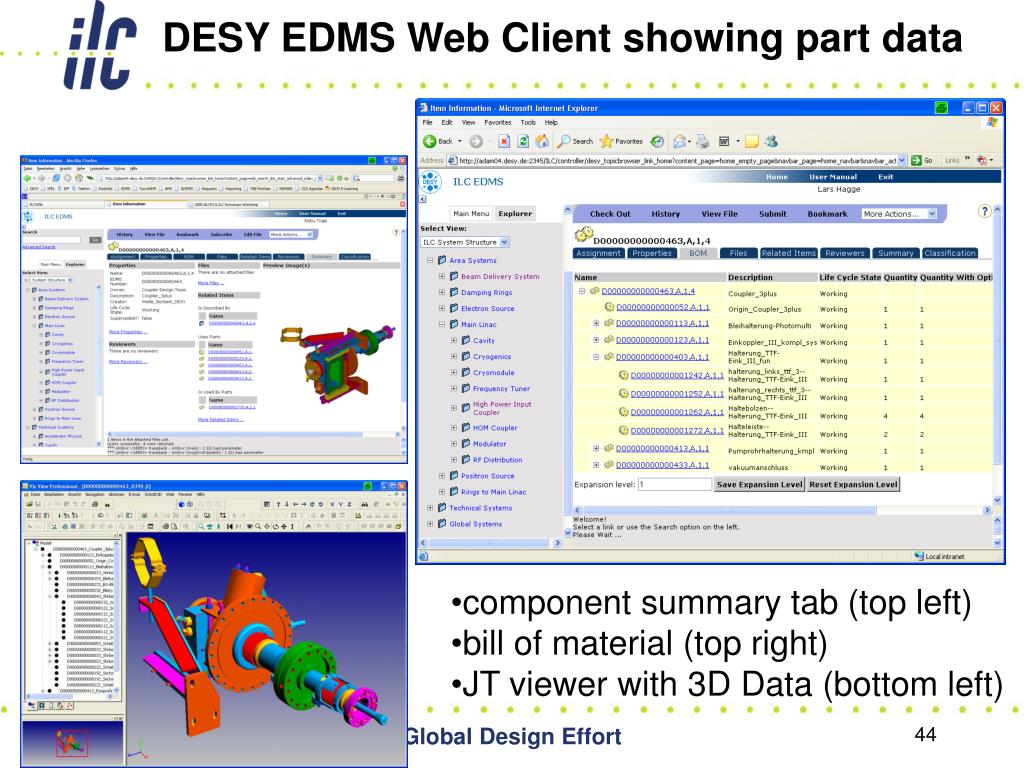Click Save Expansion Level button

pos(760,485)
